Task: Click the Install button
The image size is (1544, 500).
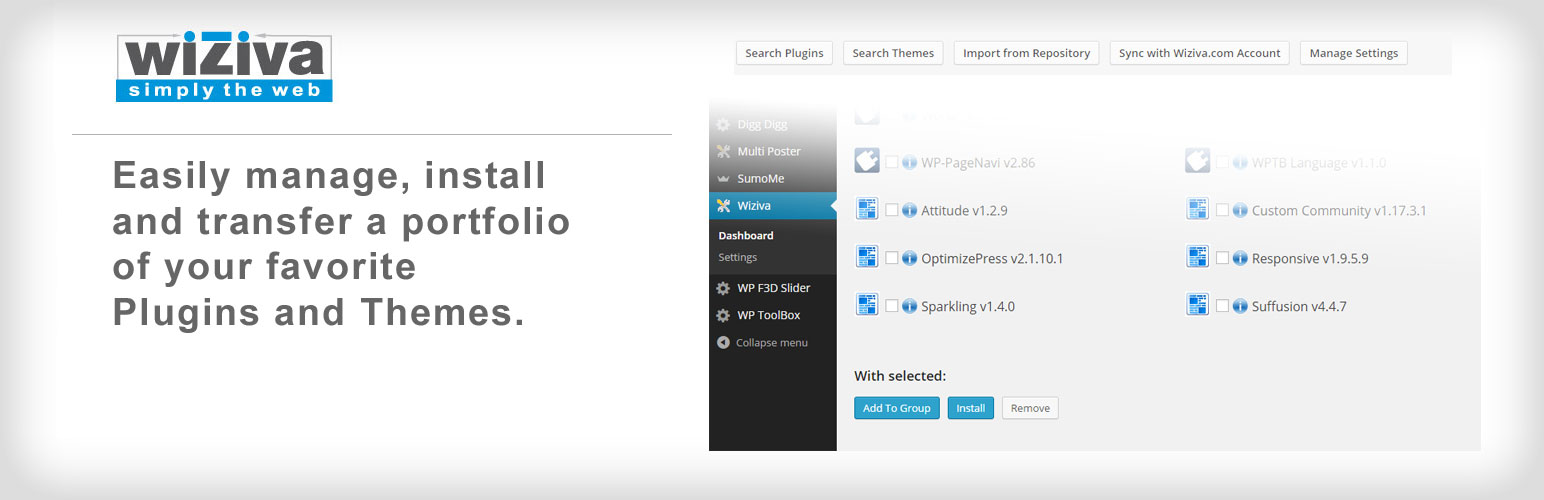Action: tap(970, 408)
